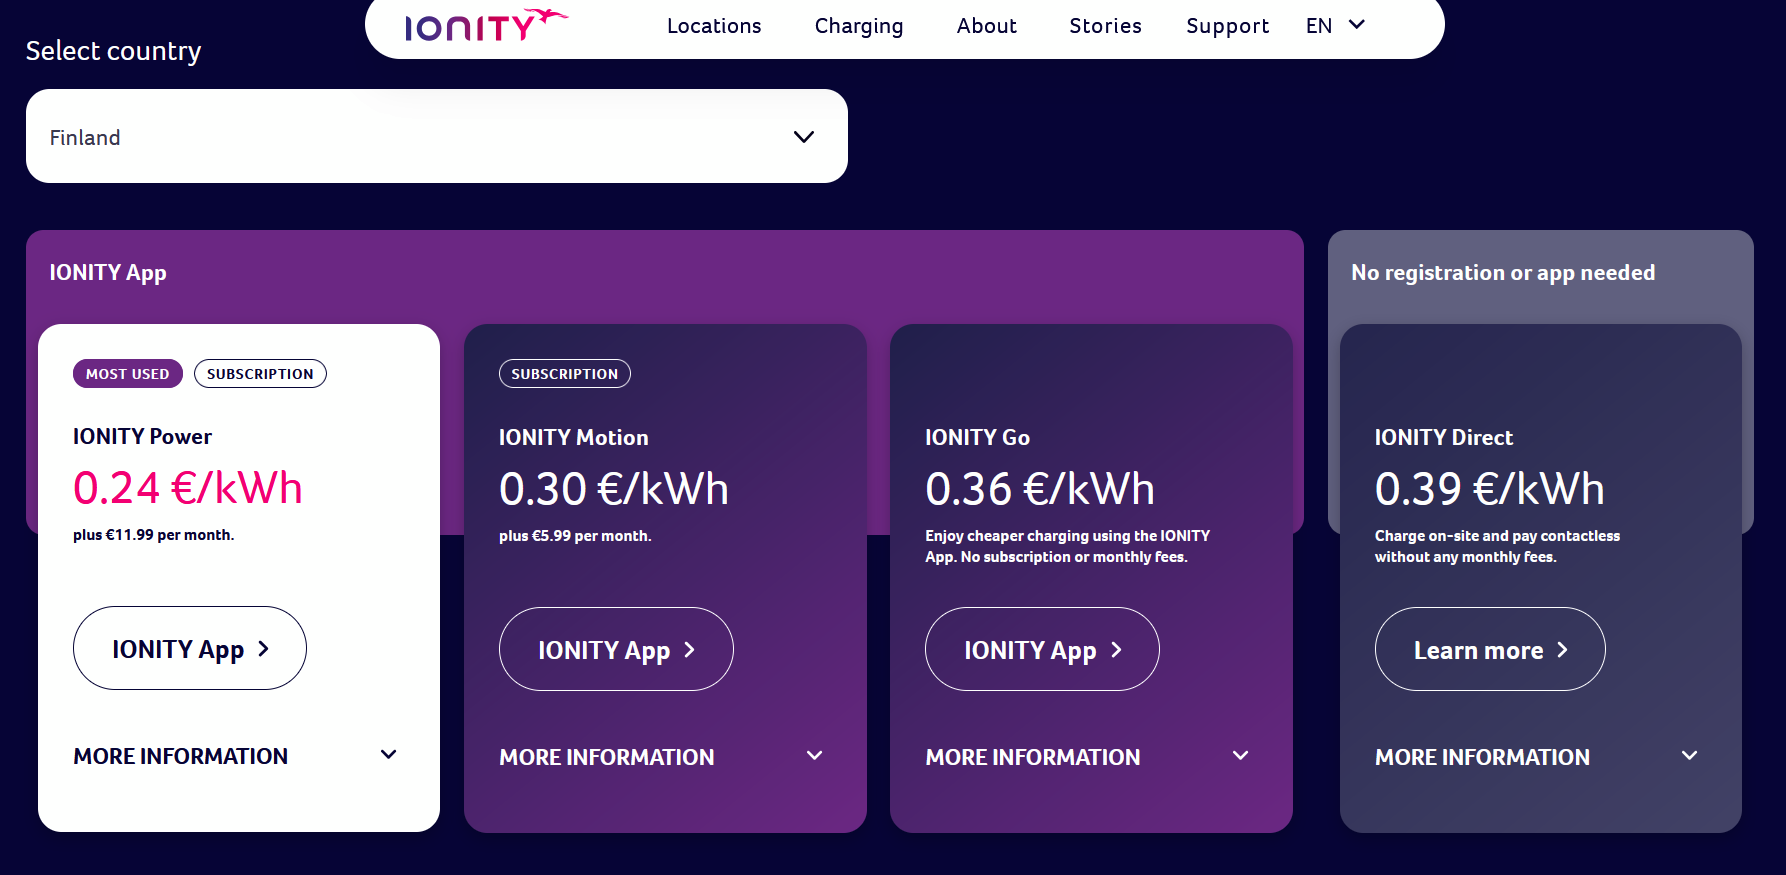Expand More Information chevron for IONITY Go
Viewport: 1786px width, 875px height.
coord(1241,756)
